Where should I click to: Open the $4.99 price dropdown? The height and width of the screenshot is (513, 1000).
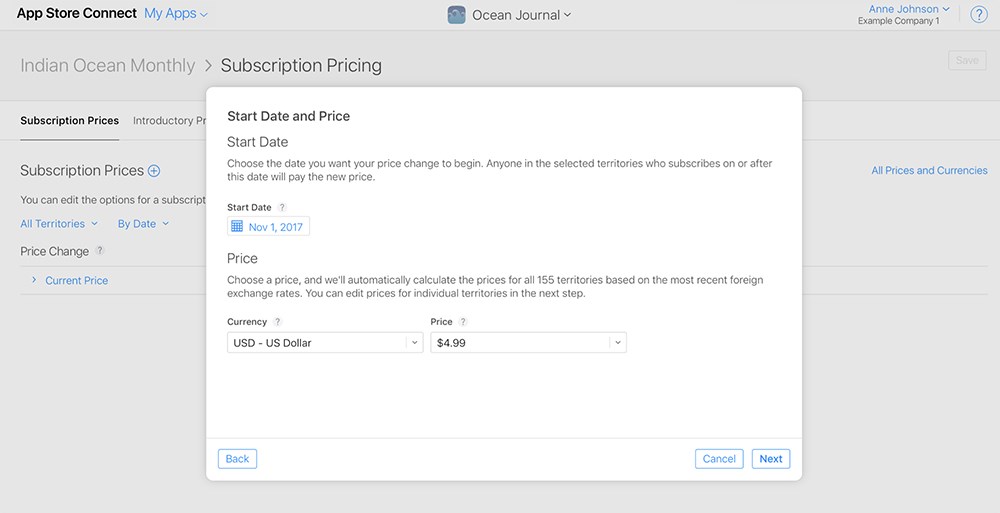(528, 343)
